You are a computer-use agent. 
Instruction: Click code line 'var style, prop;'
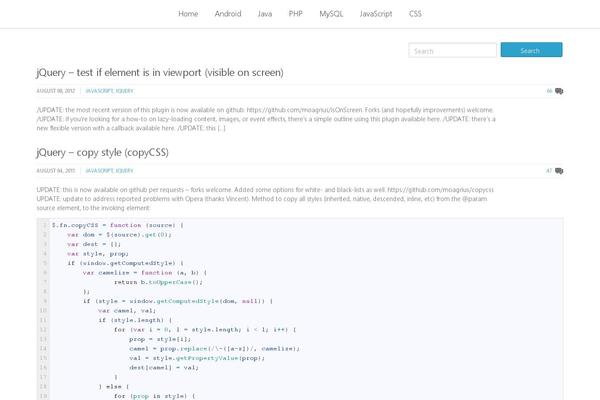point(98,254)
